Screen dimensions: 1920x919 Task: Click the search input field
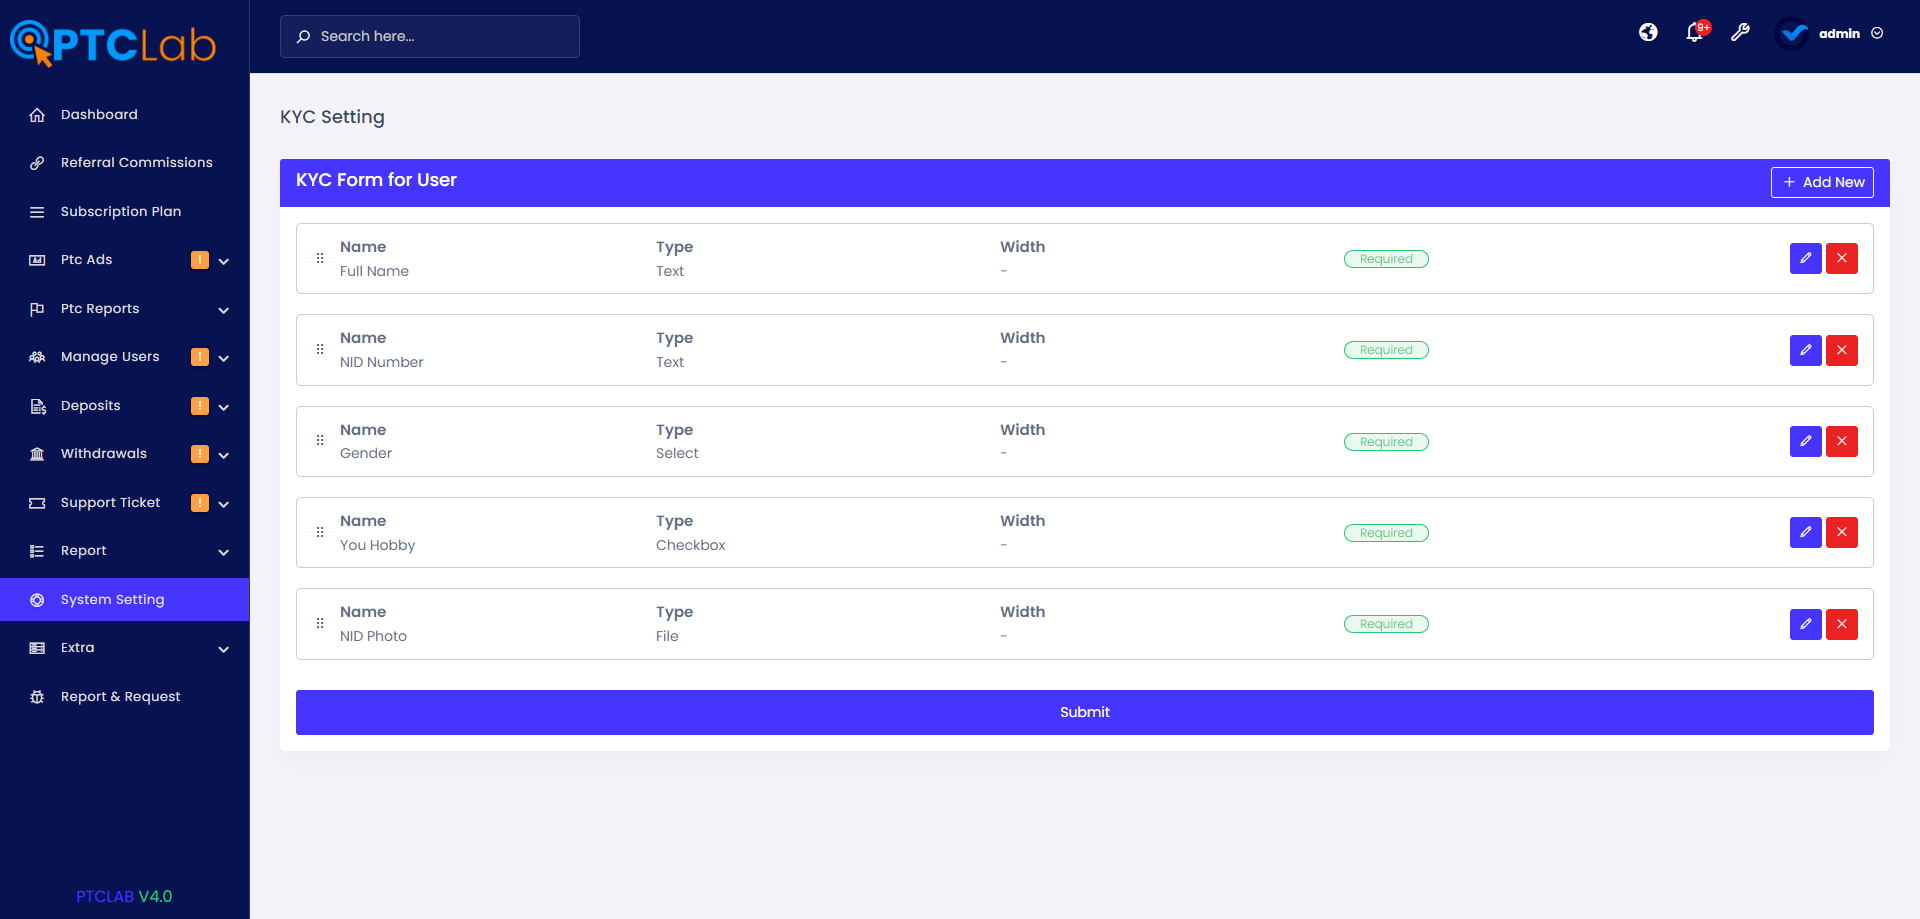430,36
